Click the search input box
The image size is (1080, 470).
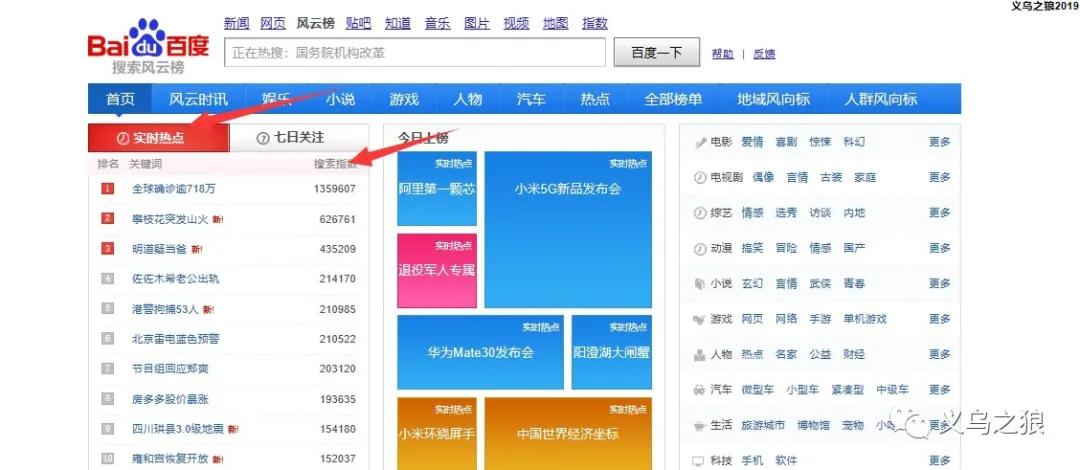(x=414, y=53)
